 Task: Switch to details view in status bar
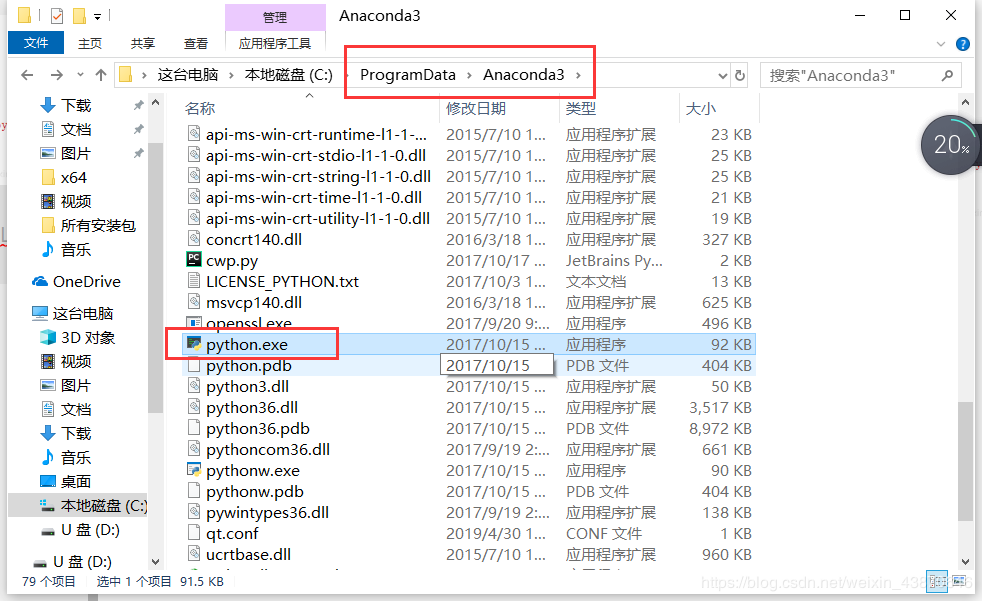tap(937, 580)
